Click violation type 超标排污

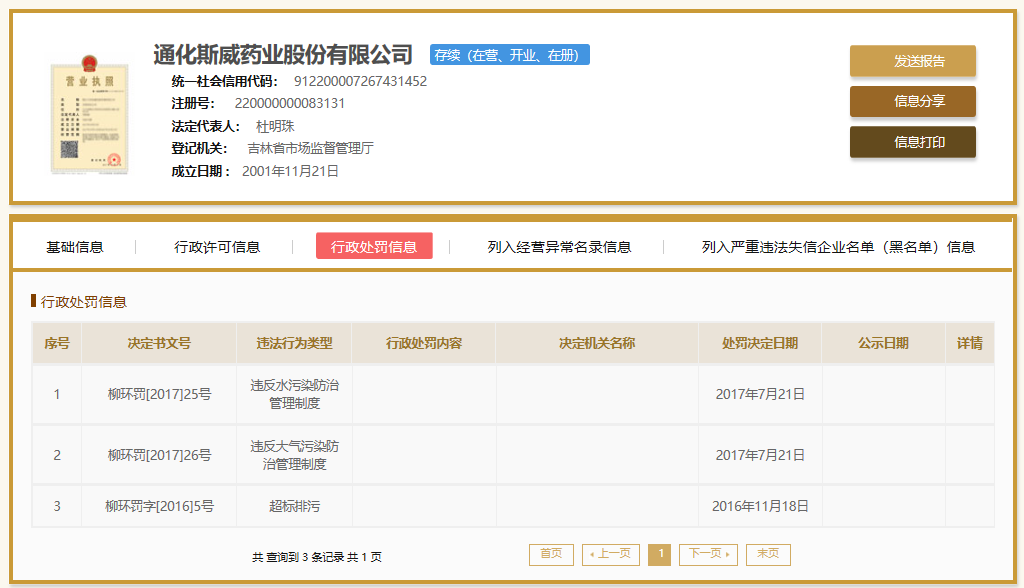click(x=295, y=506)
